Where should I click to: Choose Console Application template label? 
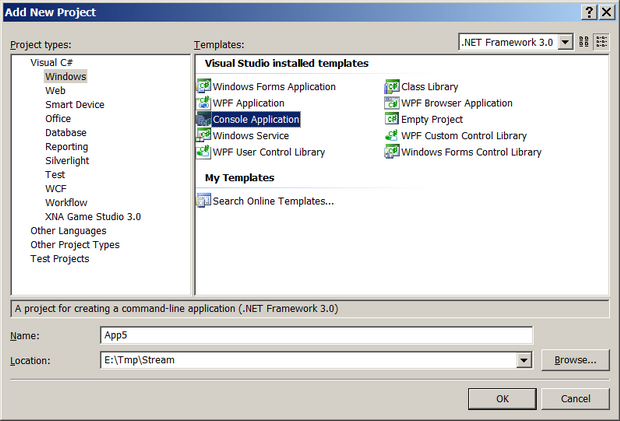click(256, 119)
